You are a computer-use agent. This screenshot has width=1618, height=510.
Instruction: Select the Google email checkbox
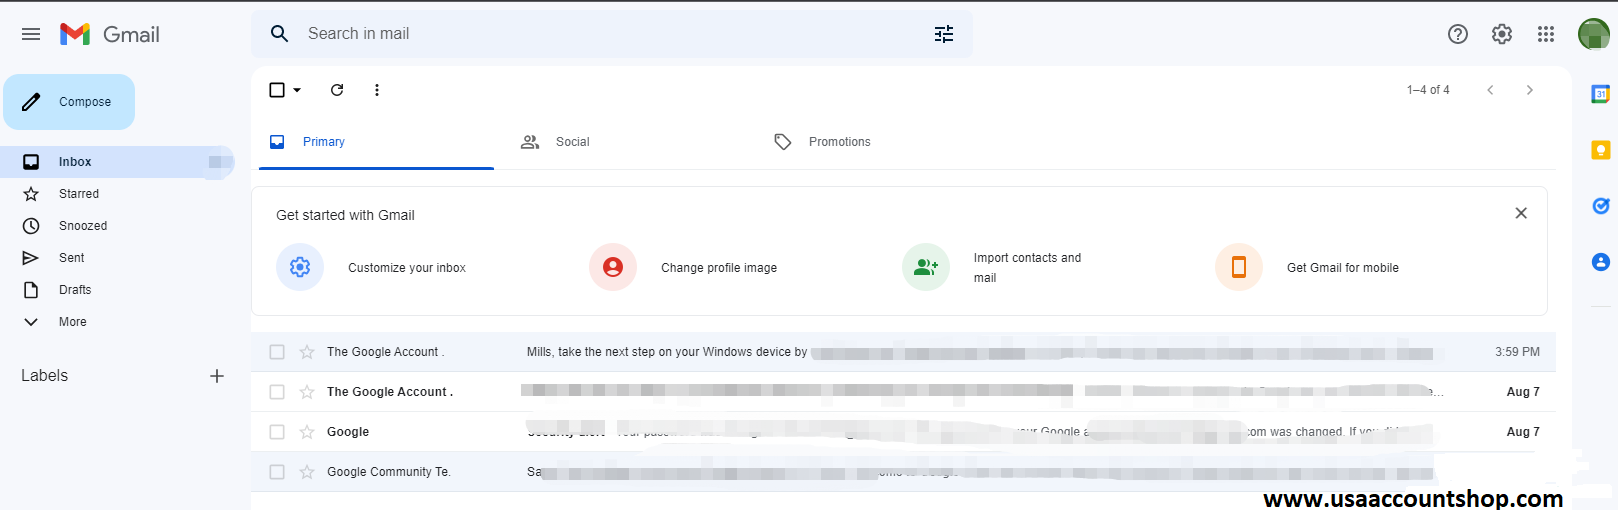(277, 432)
